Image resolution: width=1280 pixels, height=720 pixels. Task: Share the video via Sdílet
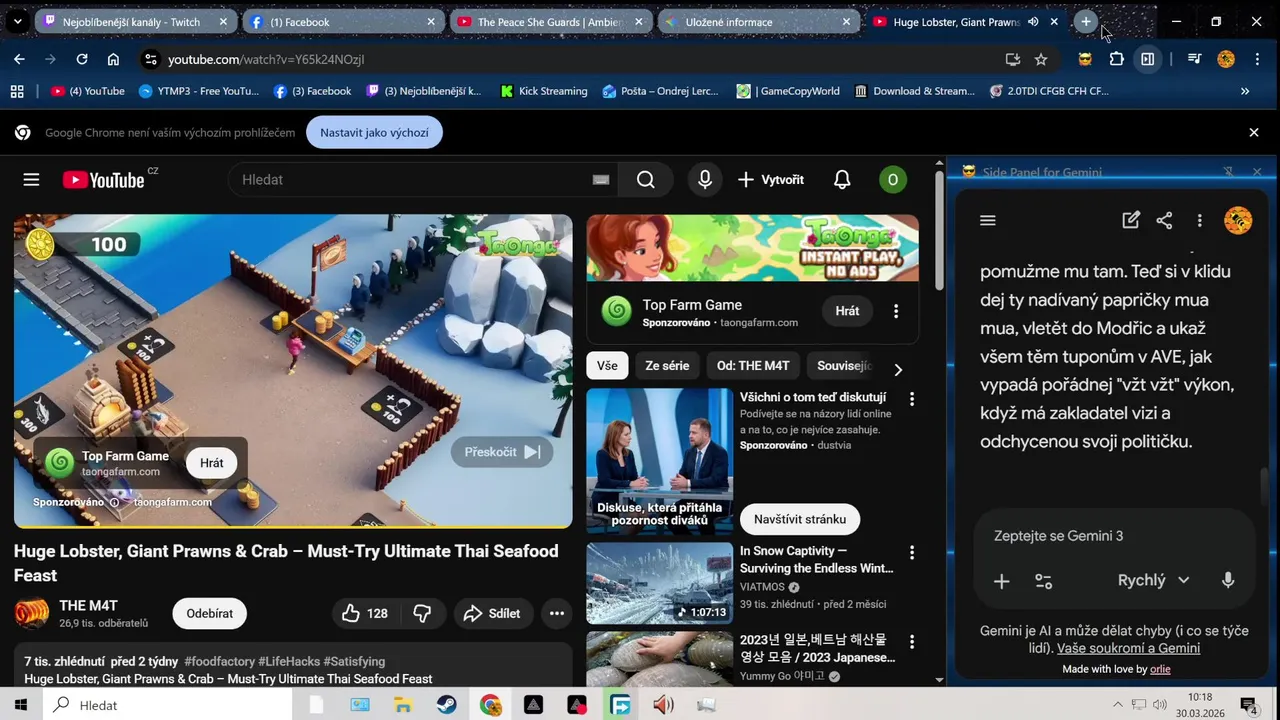coord(492,614)
